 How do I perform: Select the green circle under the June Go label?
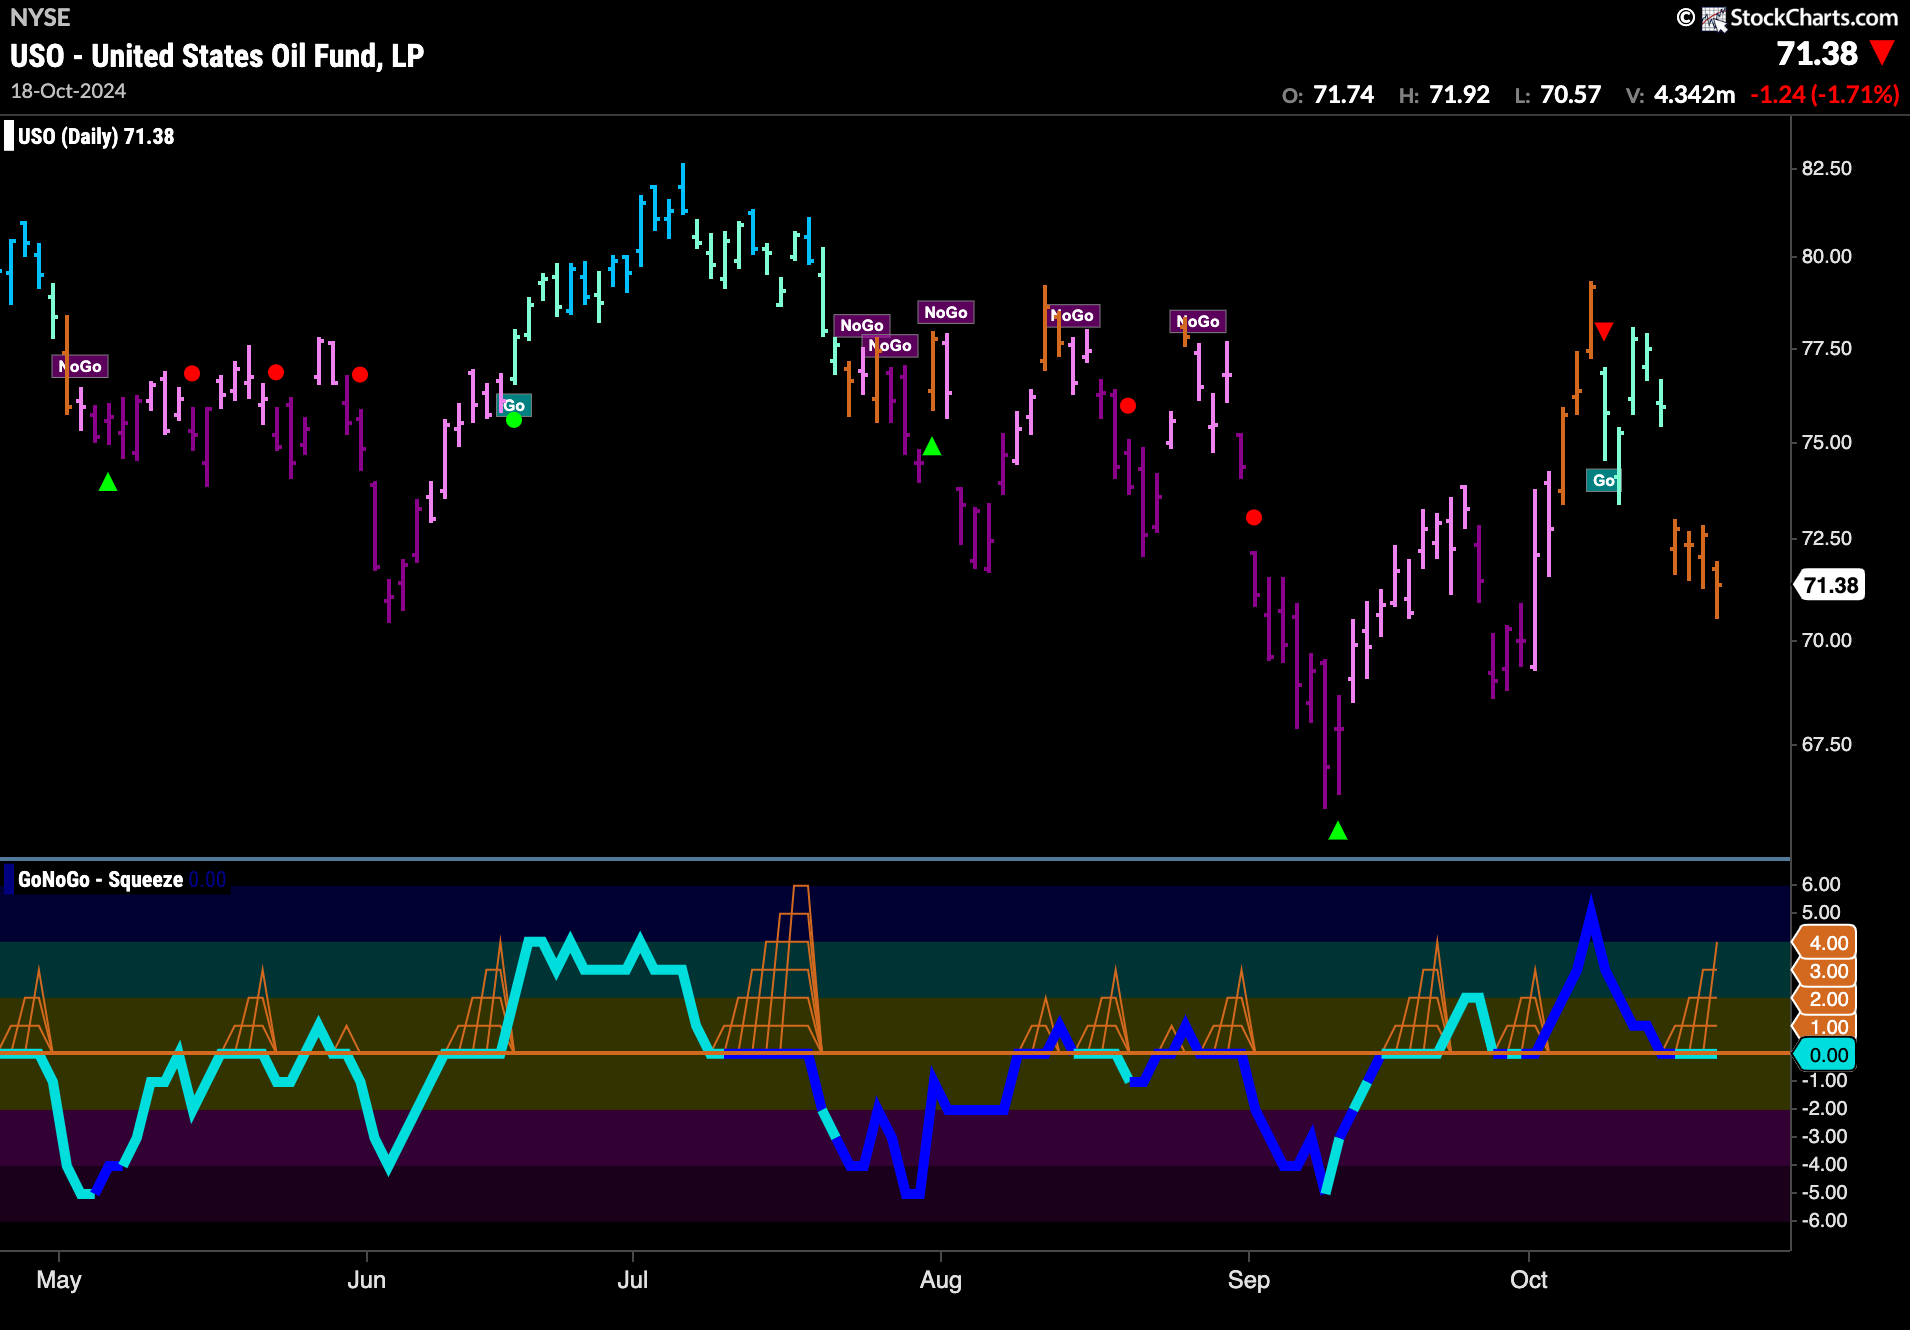click(x=514, y=420)
